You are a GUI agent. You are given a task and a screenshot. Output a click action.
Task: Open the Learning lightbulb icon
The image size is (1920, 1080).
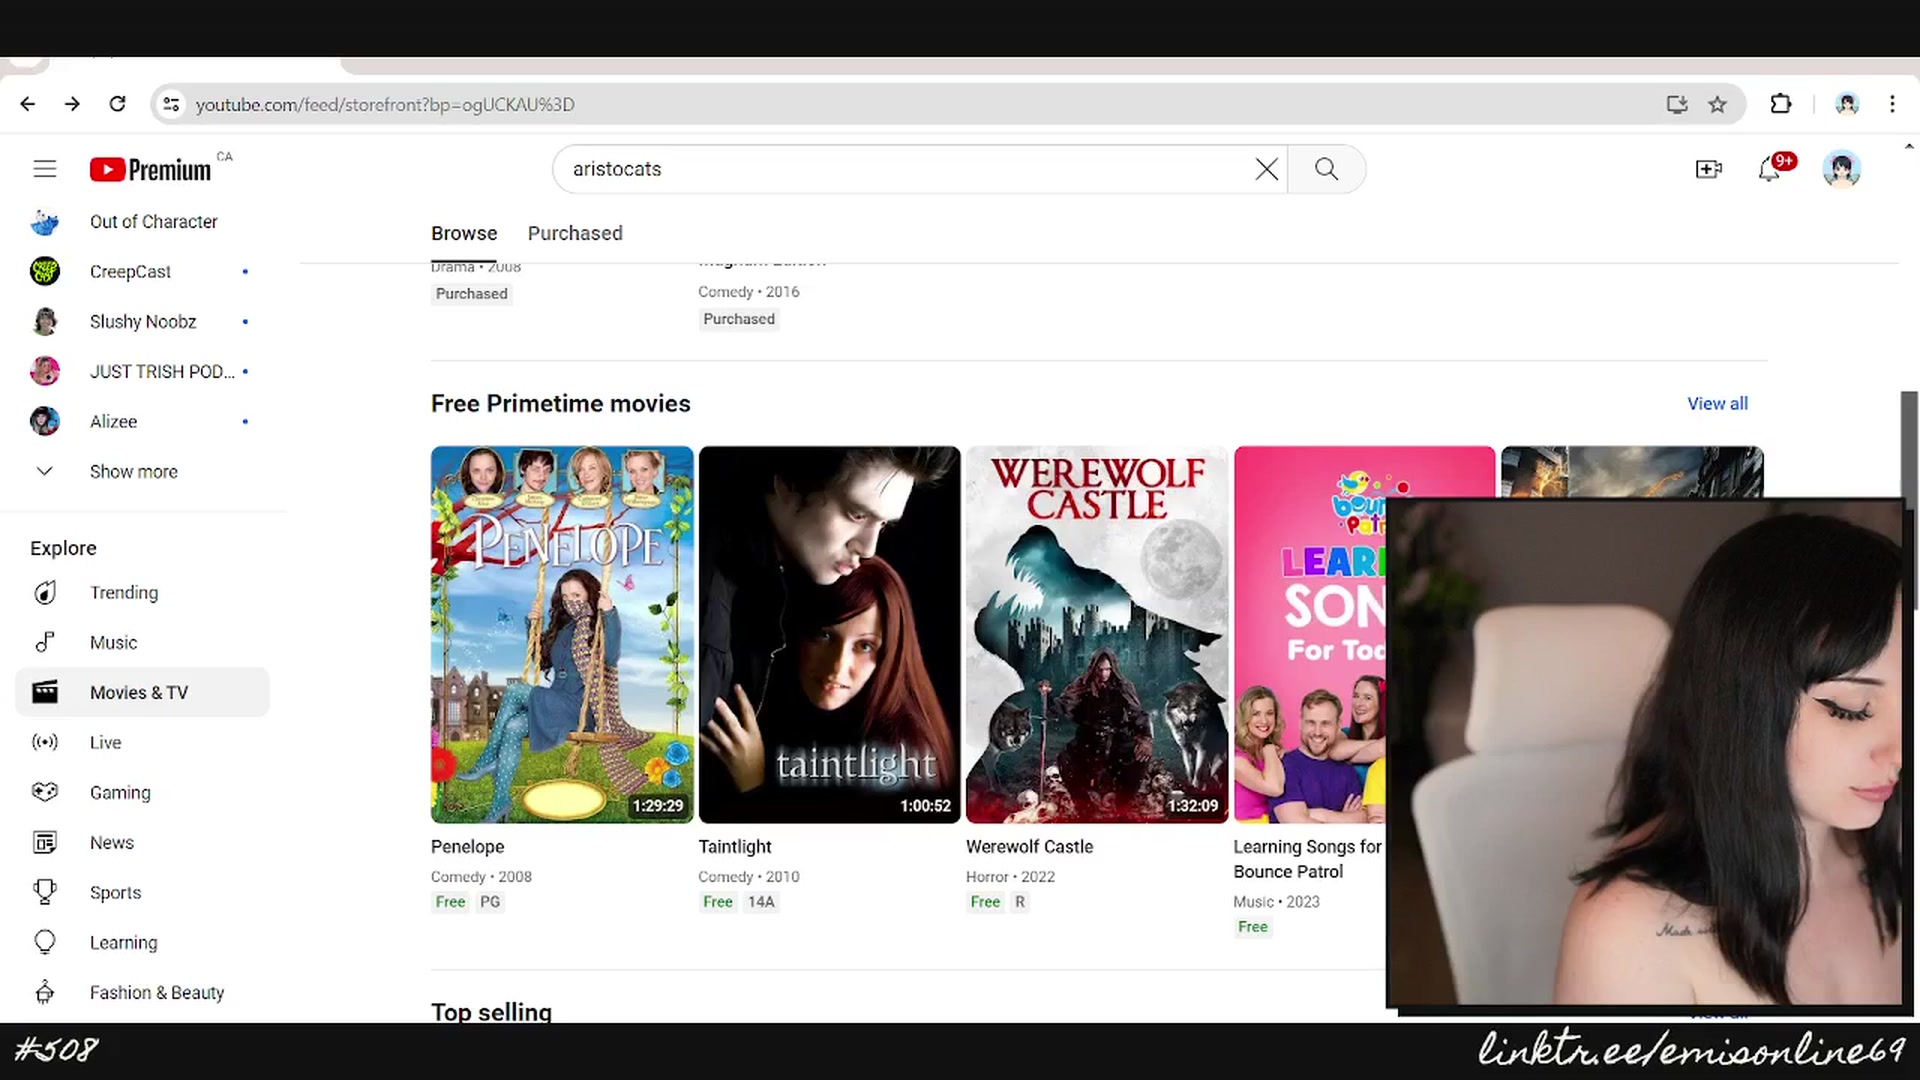pos(45,942)
